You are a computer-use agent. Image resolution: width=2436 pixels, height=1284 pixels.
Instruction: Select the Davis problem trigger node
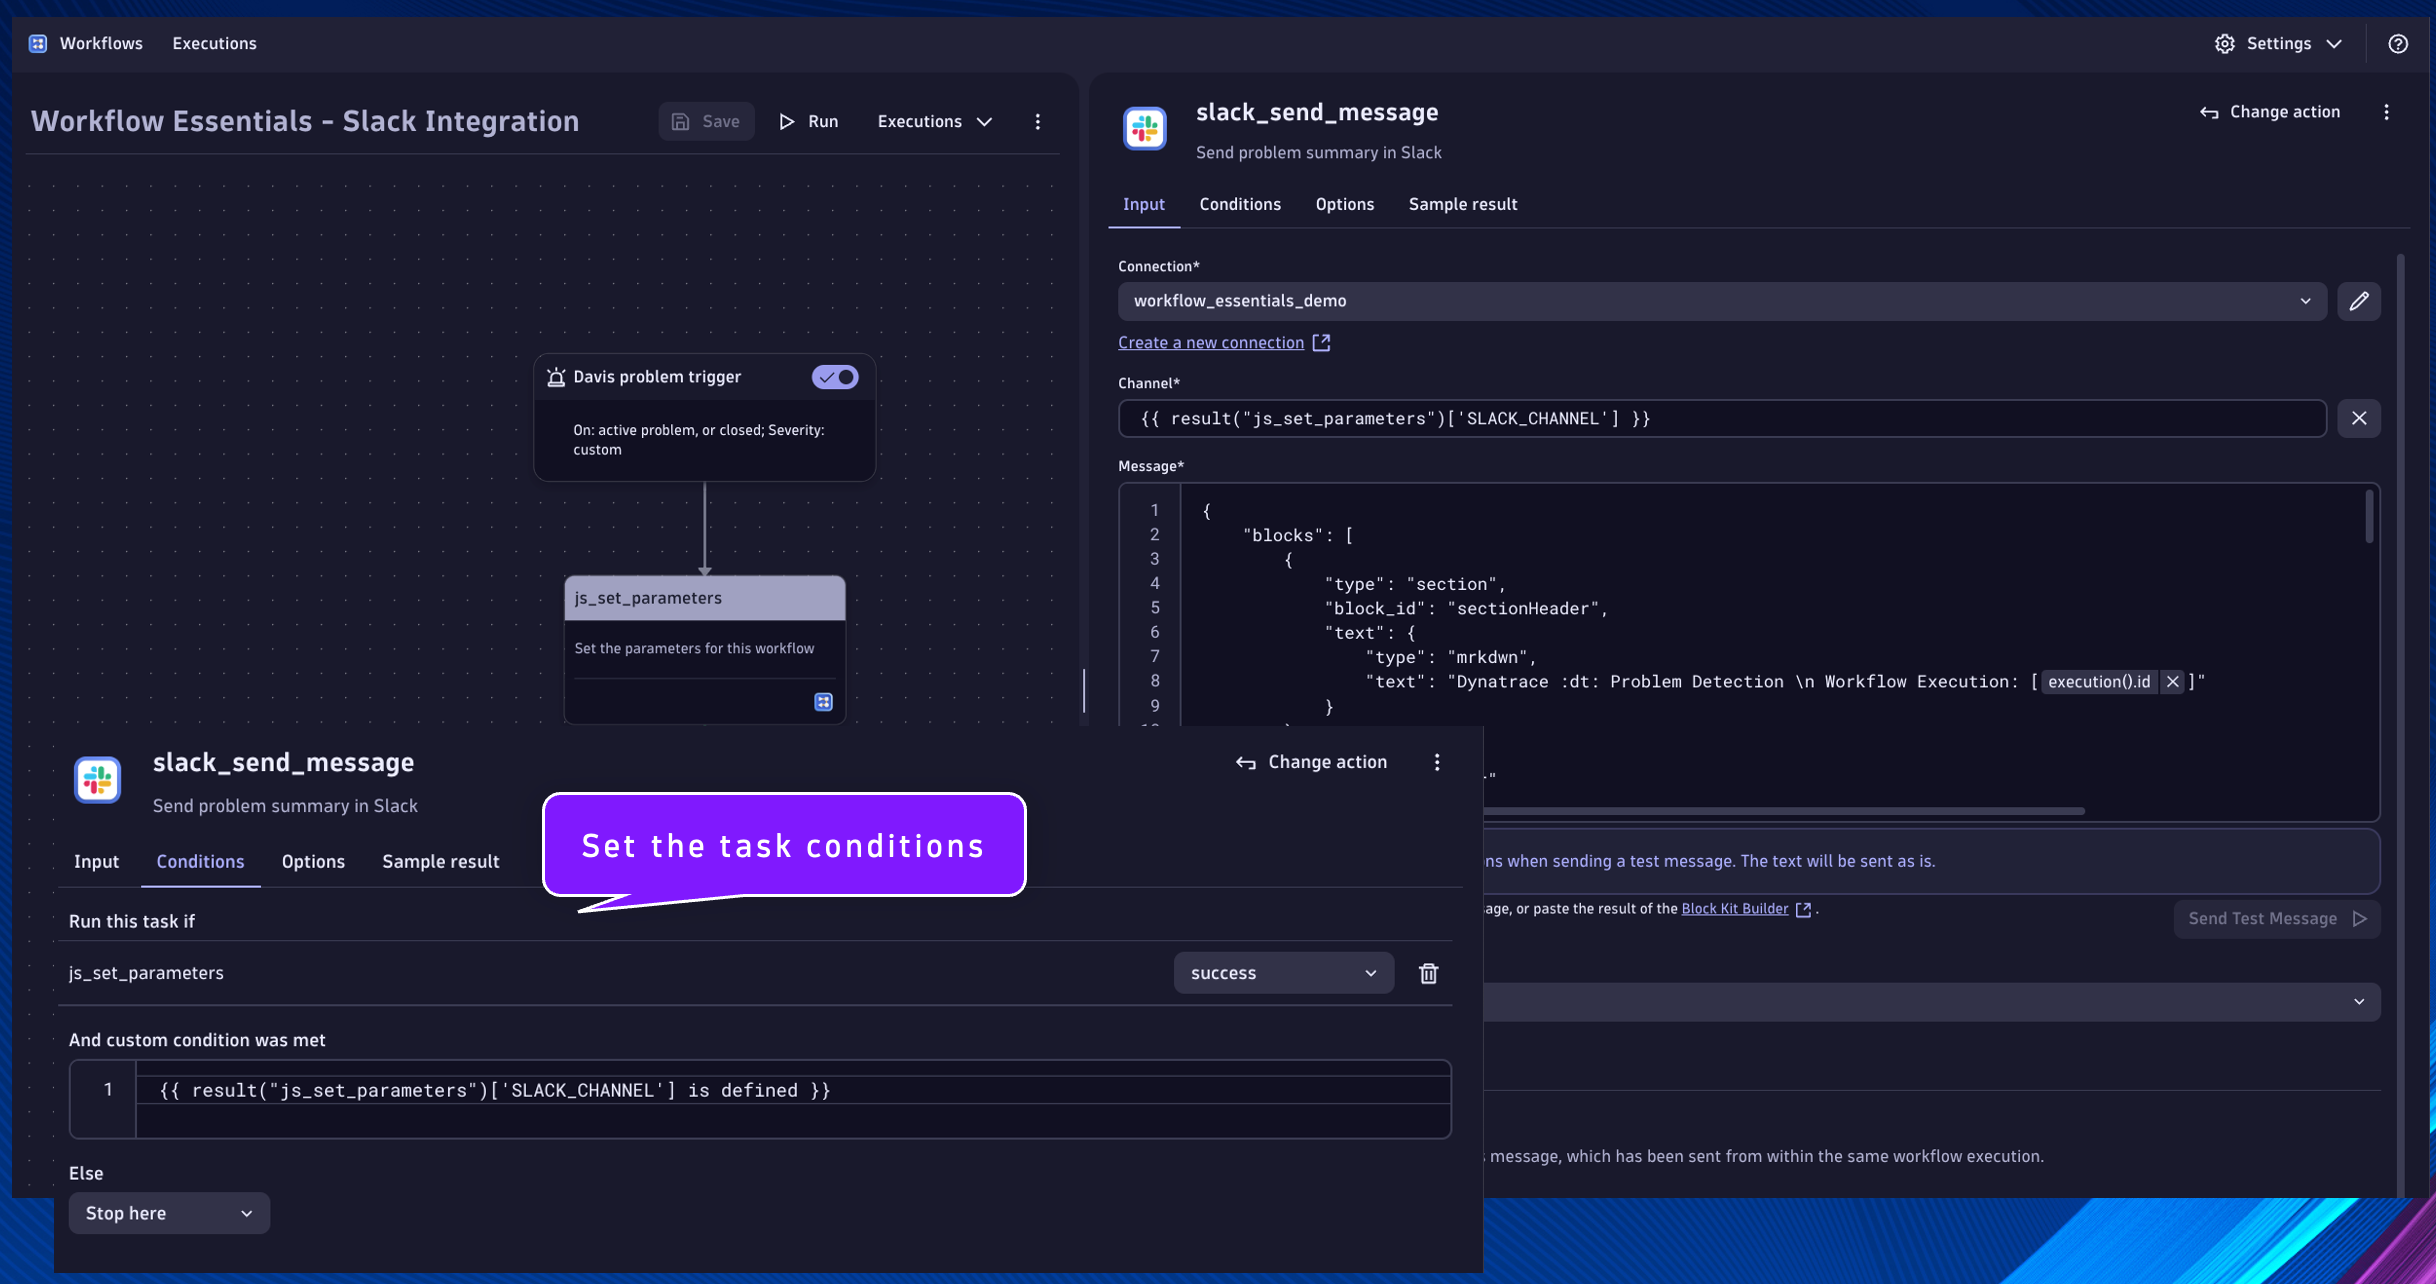705,417
